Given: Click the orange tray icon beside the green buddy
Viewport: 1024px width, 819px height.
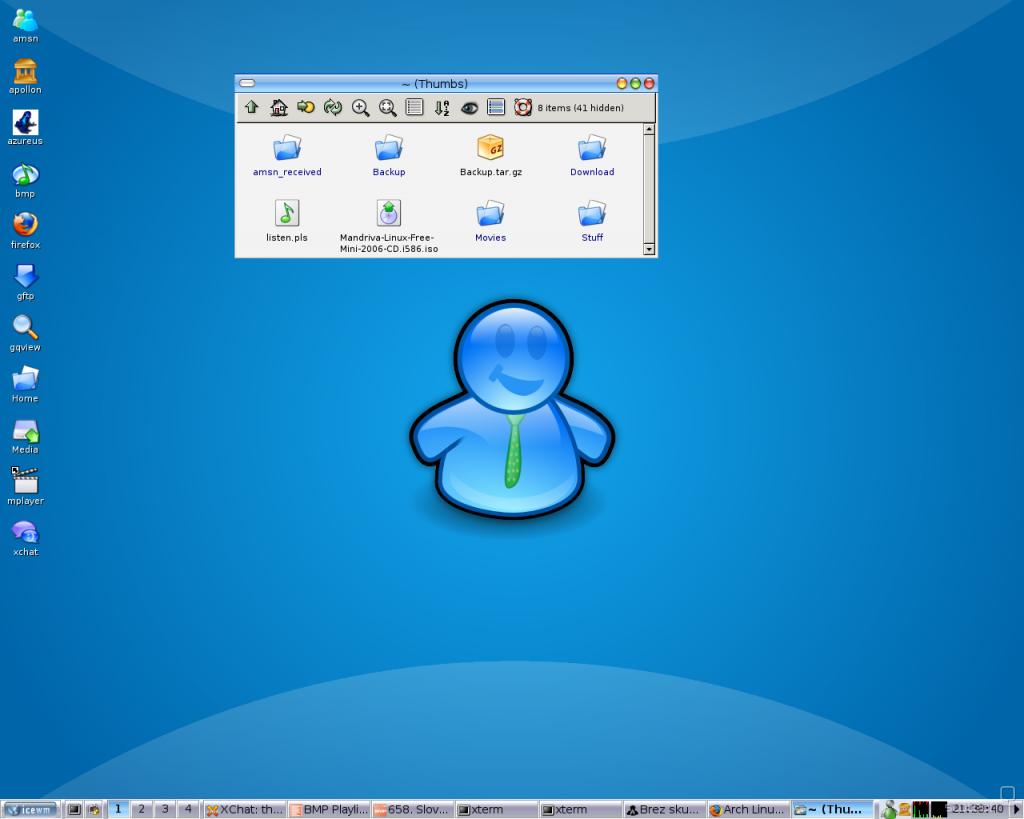Looking at the screenshot, I should point(904,810).
